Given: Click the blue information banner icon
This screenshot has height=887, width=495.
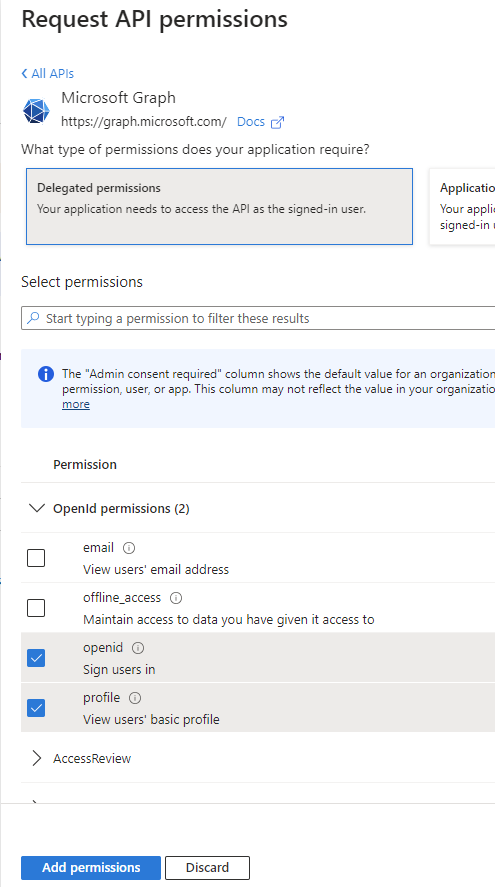Looking at the screenshot, I should (x=46, y=374).
